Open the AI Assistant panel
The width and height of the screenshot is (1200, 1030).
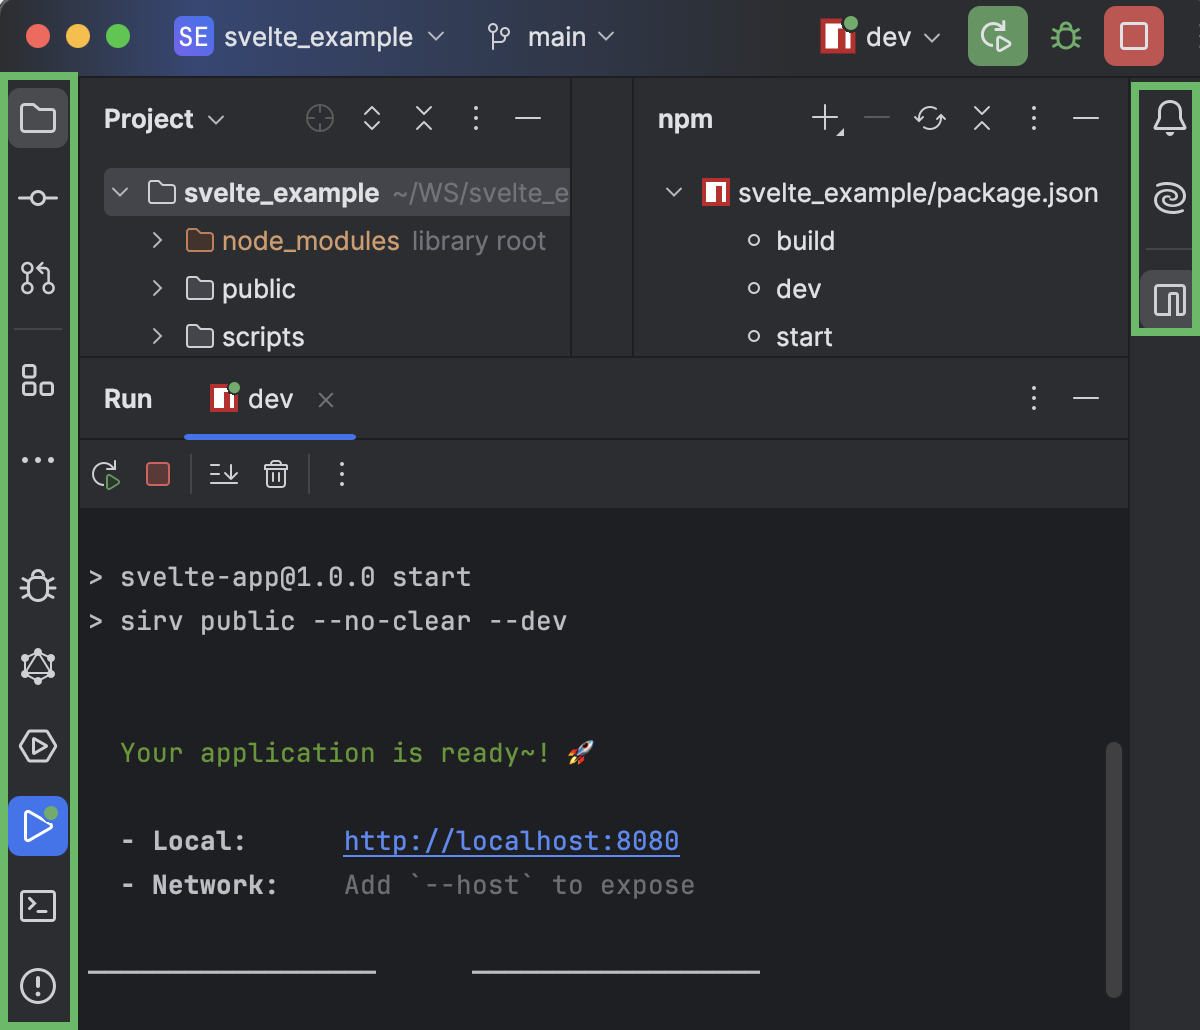pos(1166,198)
